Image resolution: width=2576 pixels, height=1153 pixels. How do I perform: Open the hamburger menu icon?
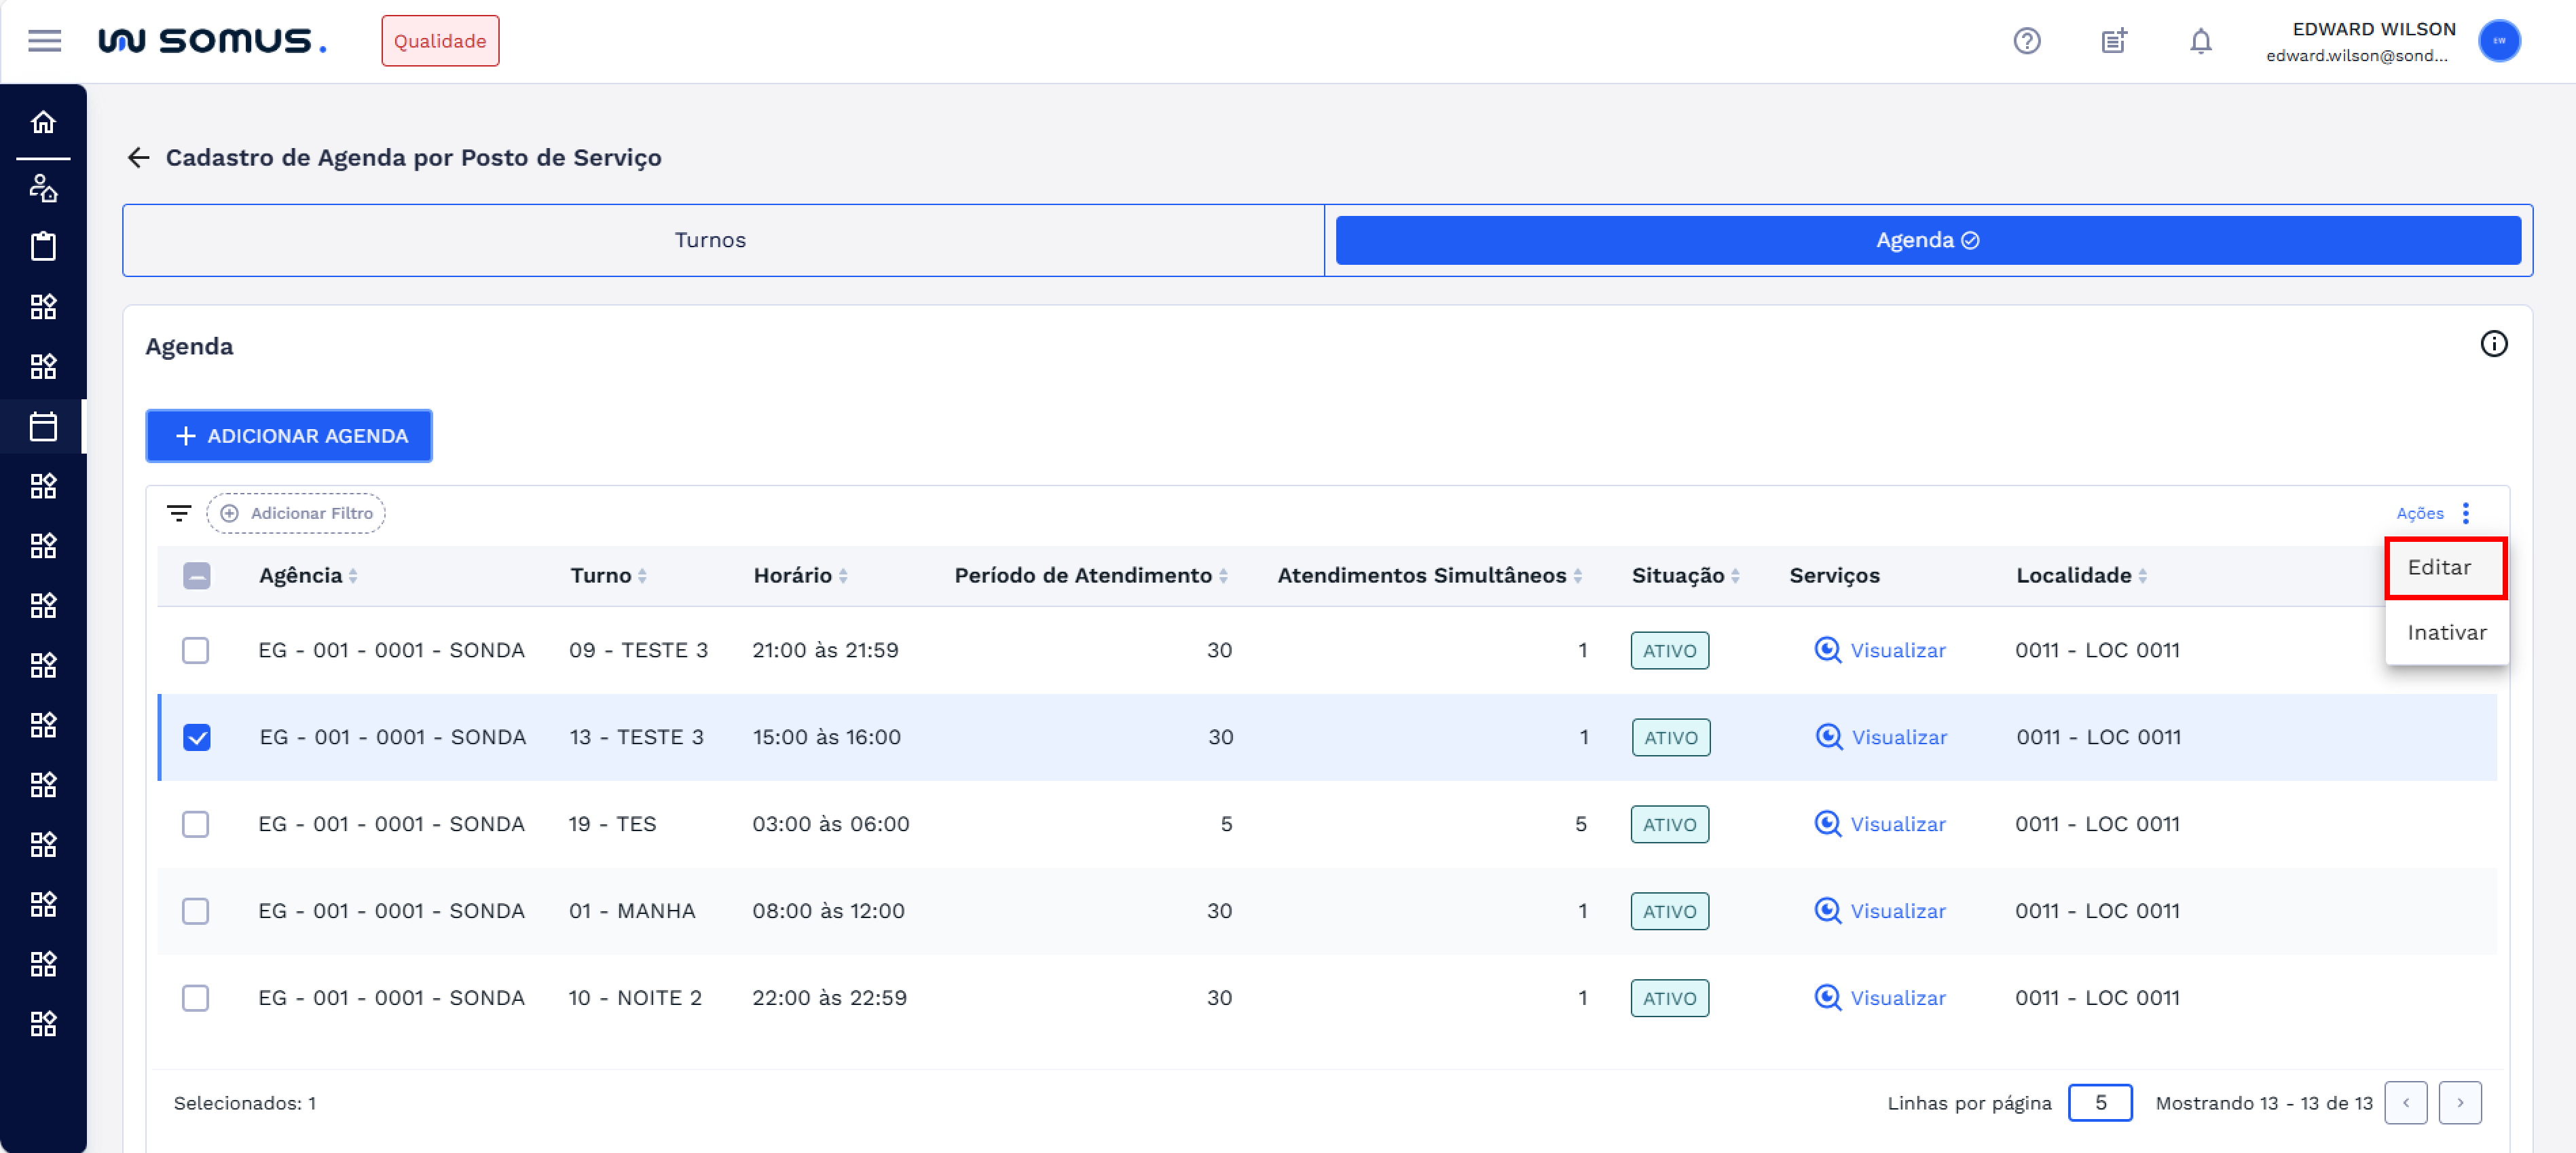coord(44,41)
